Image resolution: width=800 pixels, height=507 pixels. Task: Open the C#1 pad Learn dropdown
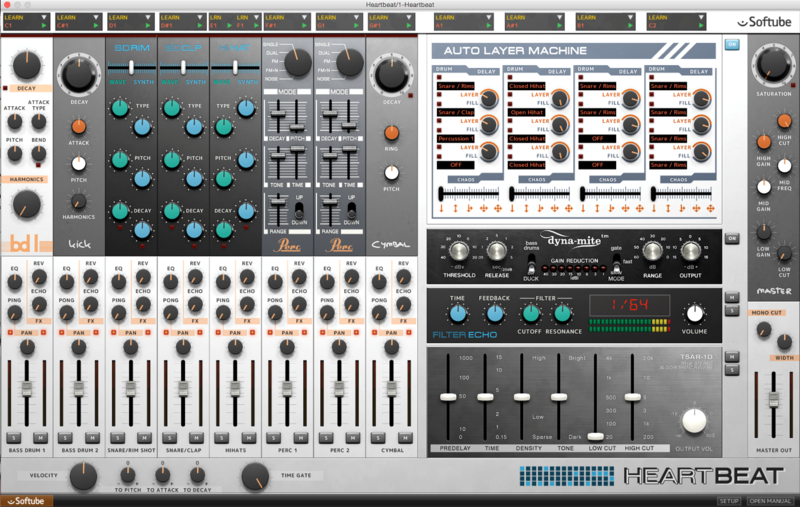coord(96,17)
